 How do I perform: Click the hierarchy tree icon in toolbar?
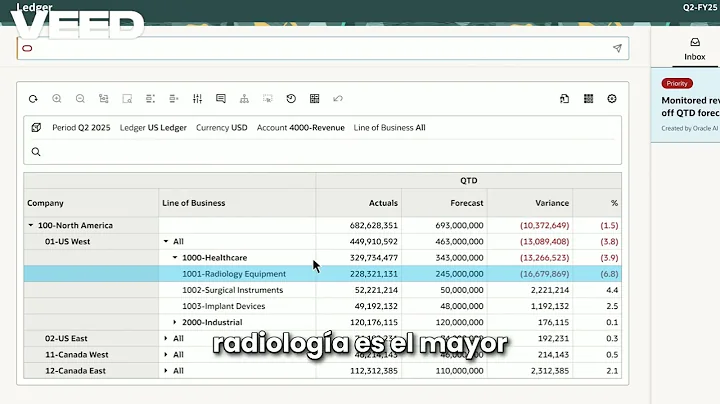point(244,99)
